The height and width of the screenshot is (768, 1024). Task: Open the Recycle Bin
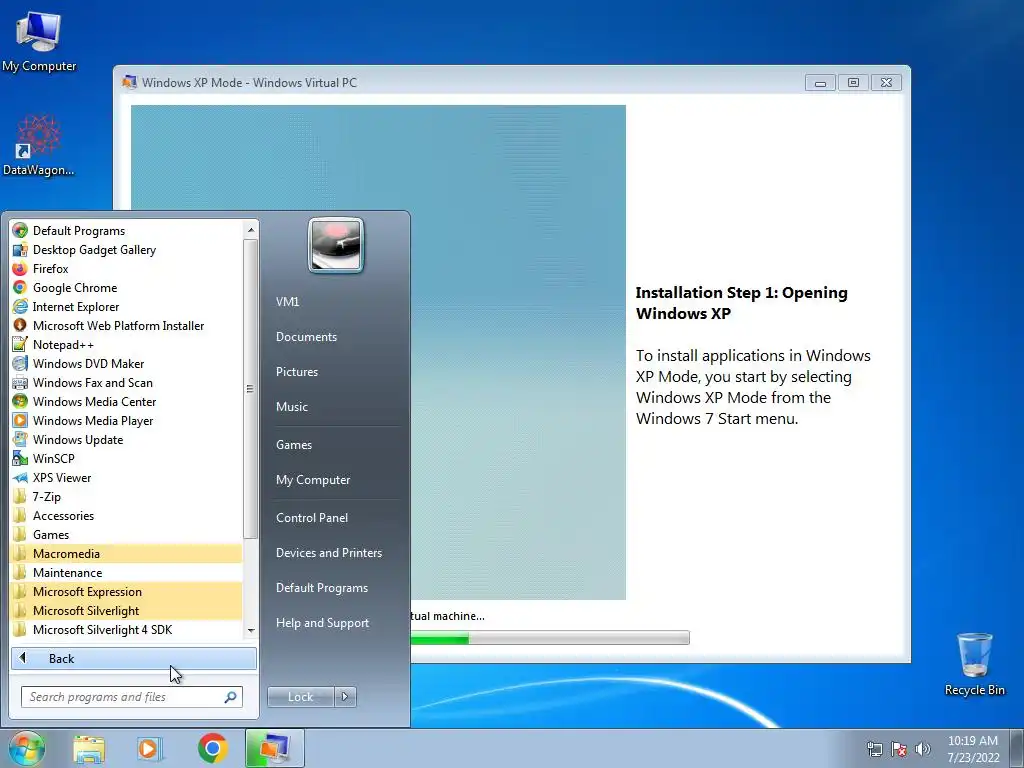tap(974, 664)
